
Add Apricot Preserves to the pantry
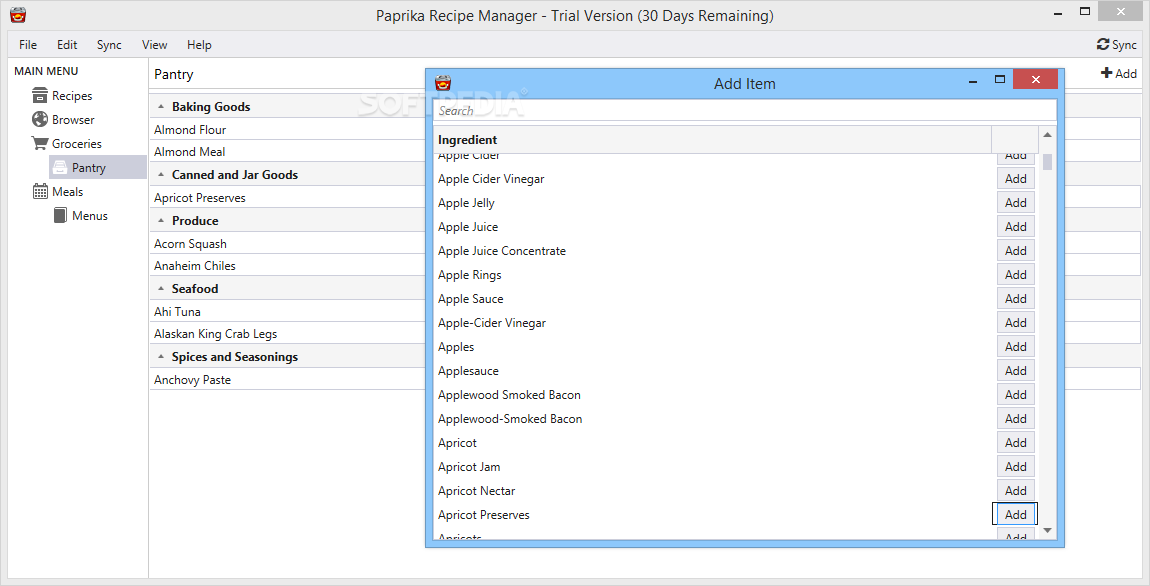pyautogui.click(x=1015, y=515)
